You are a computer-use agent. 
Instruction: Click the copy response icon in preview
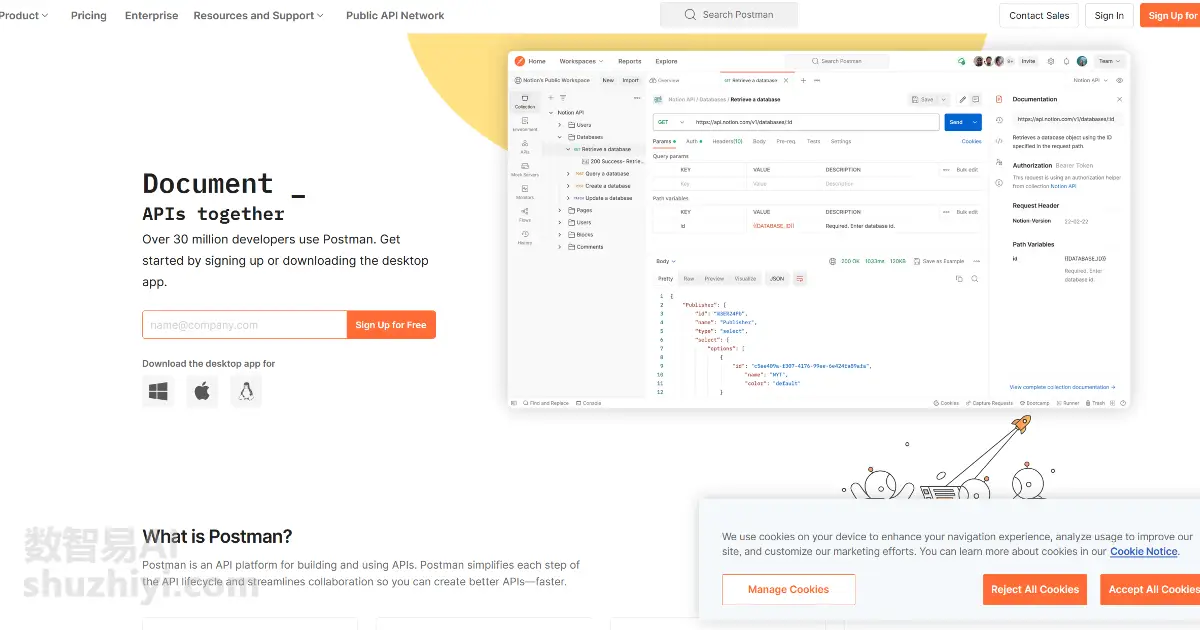pos(959,279)
